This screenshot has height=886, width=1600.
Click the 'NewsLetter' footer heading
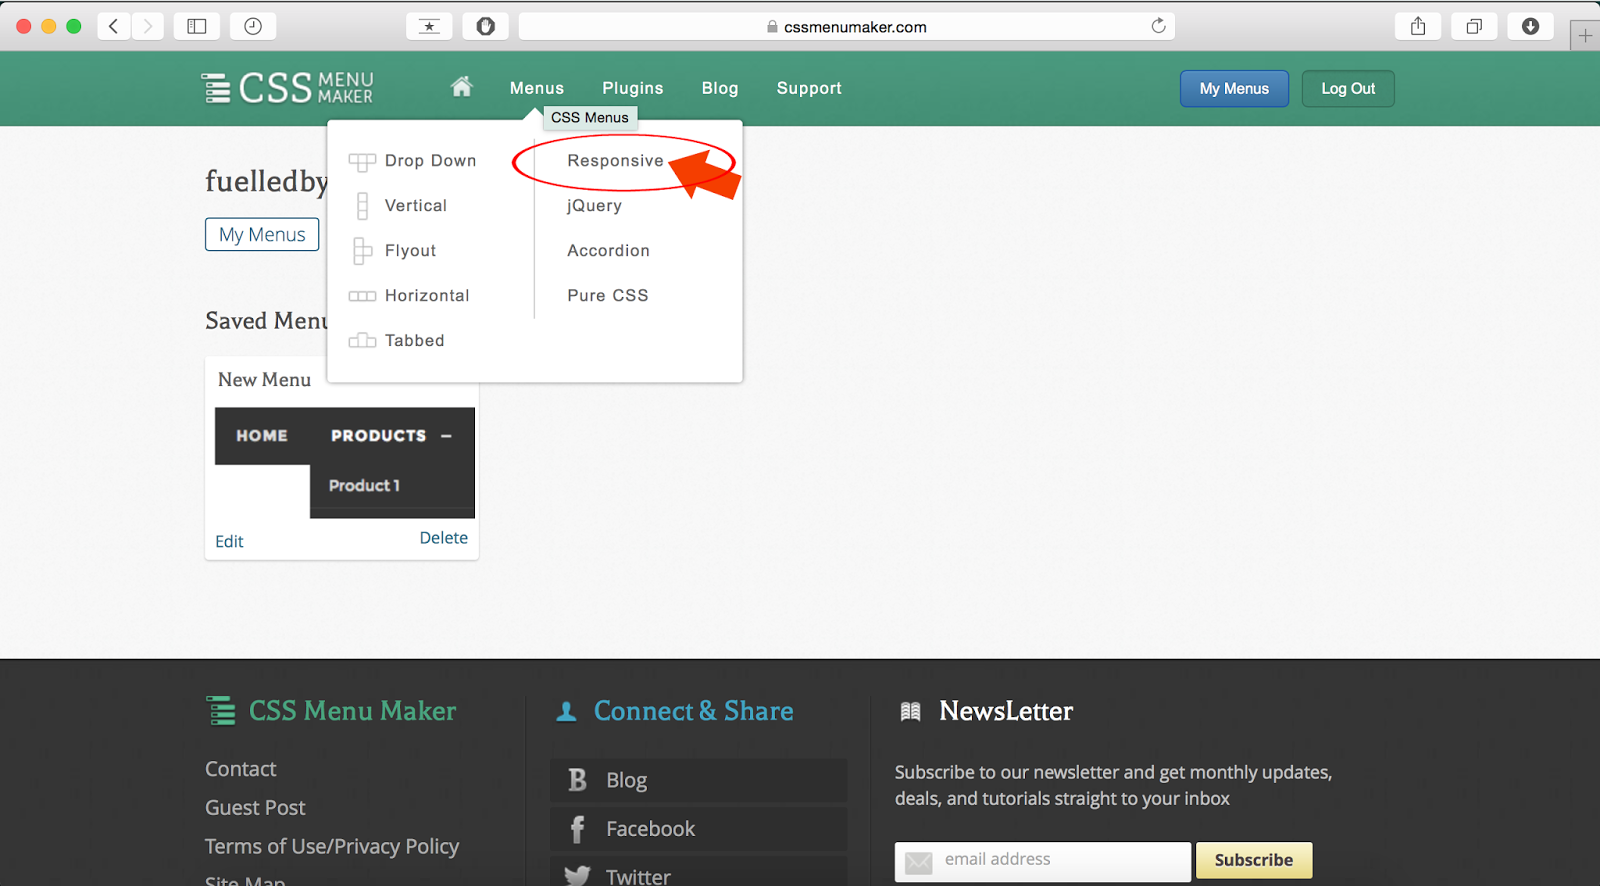point(1006,711)
